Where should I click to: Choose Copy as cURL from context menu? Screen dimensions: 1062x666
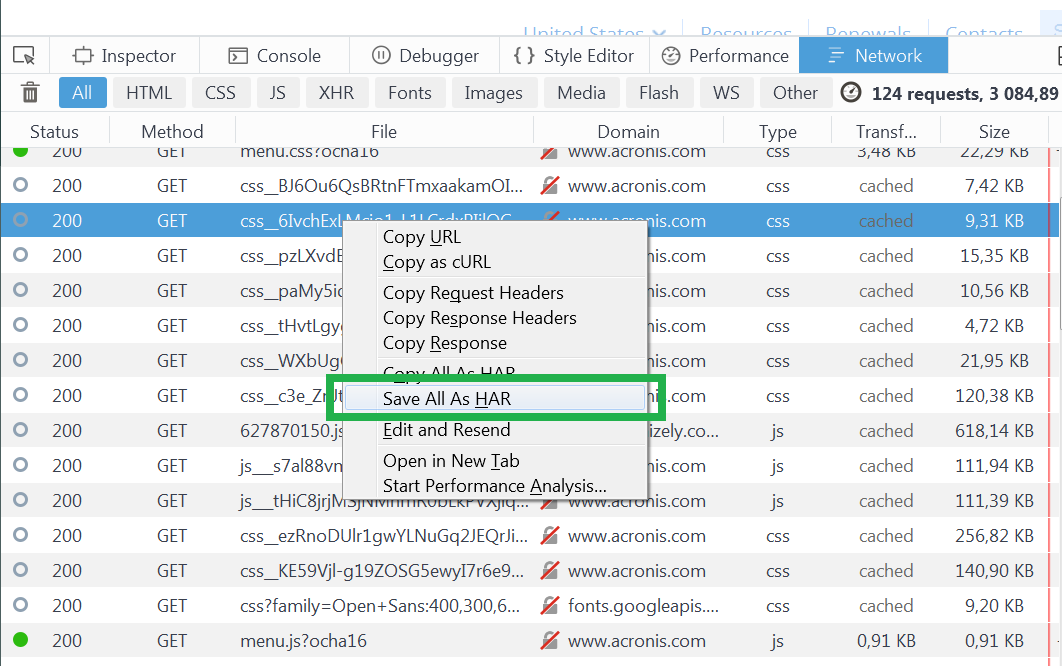point(437,262)
